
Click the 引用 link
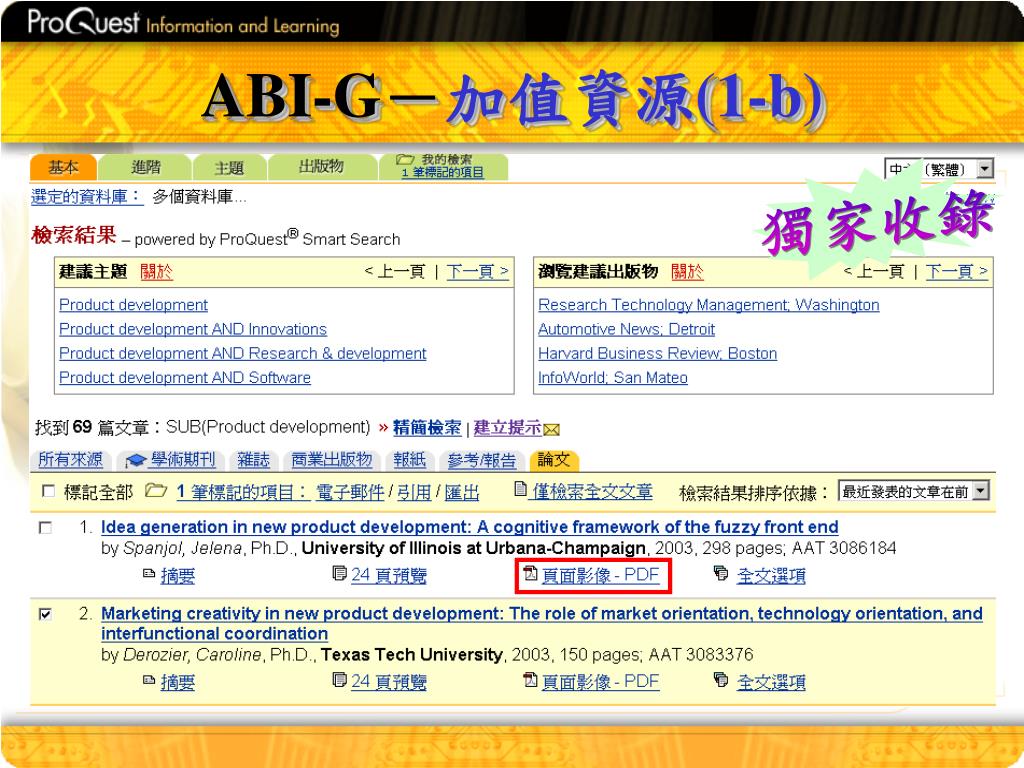click(x=415, y=492)
